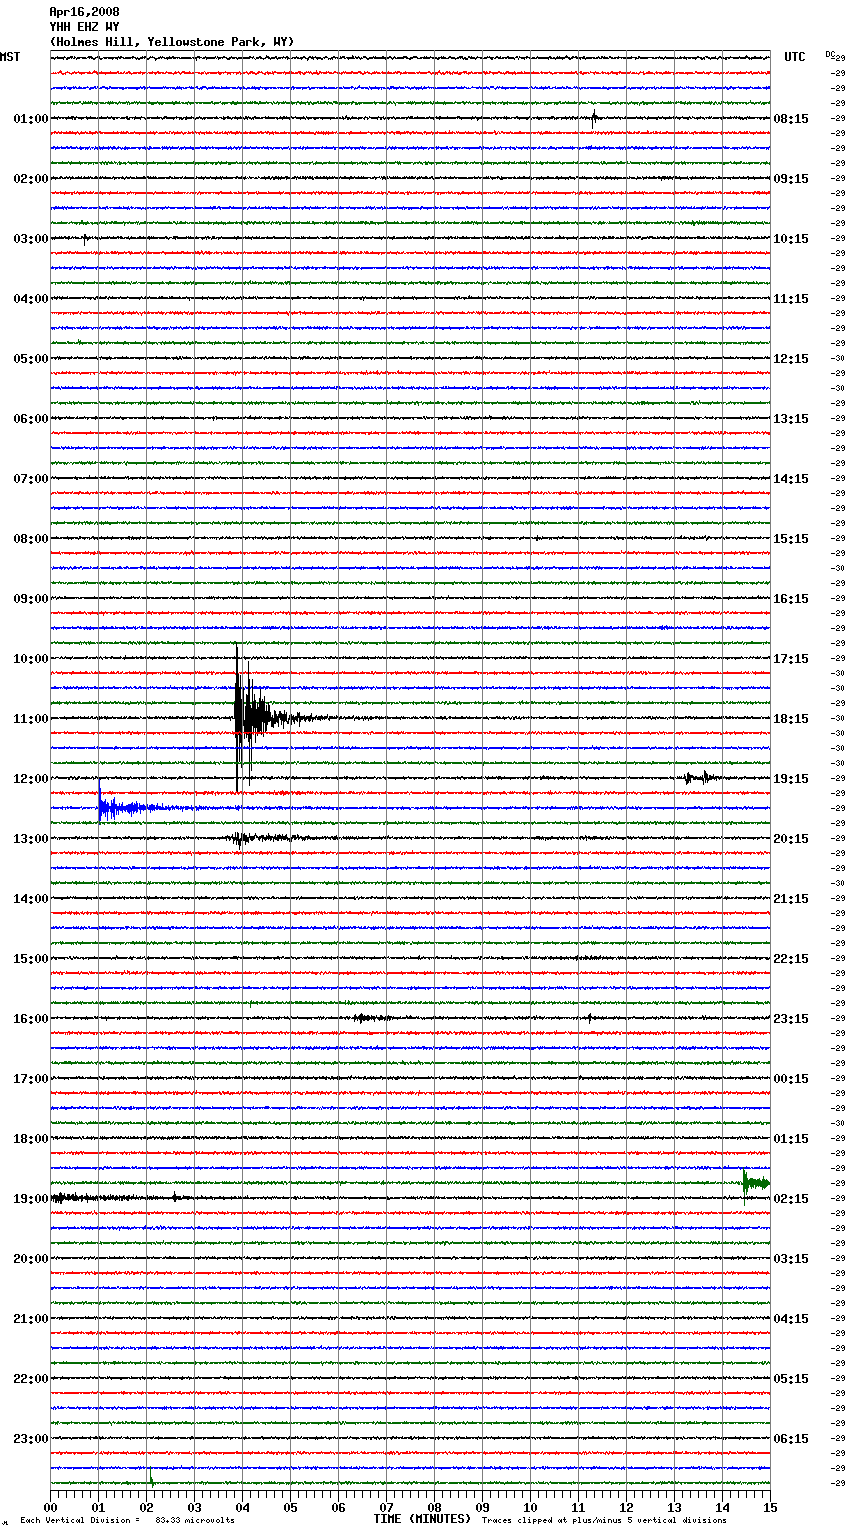Click the black spike on the 01:00 trace
The width and height of the screenshot is (850, 1534).
click(594, 118)
